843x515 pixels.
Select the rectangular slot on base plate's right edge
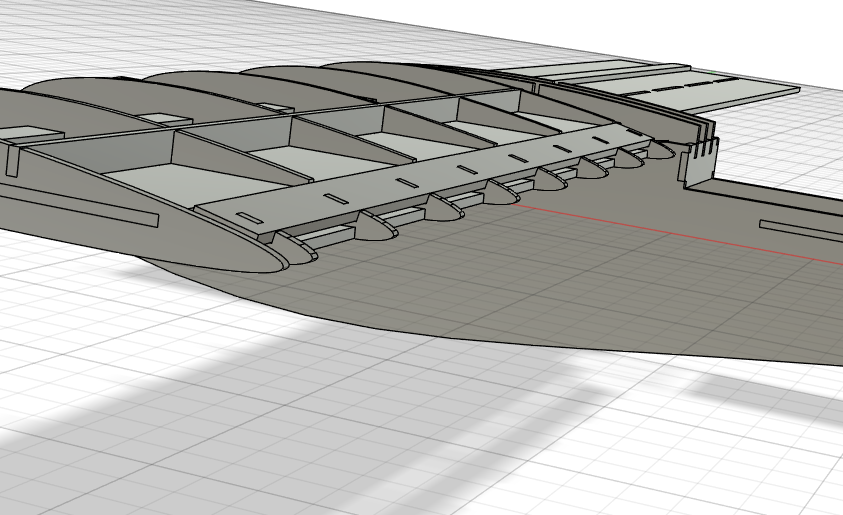click(801, 230)
